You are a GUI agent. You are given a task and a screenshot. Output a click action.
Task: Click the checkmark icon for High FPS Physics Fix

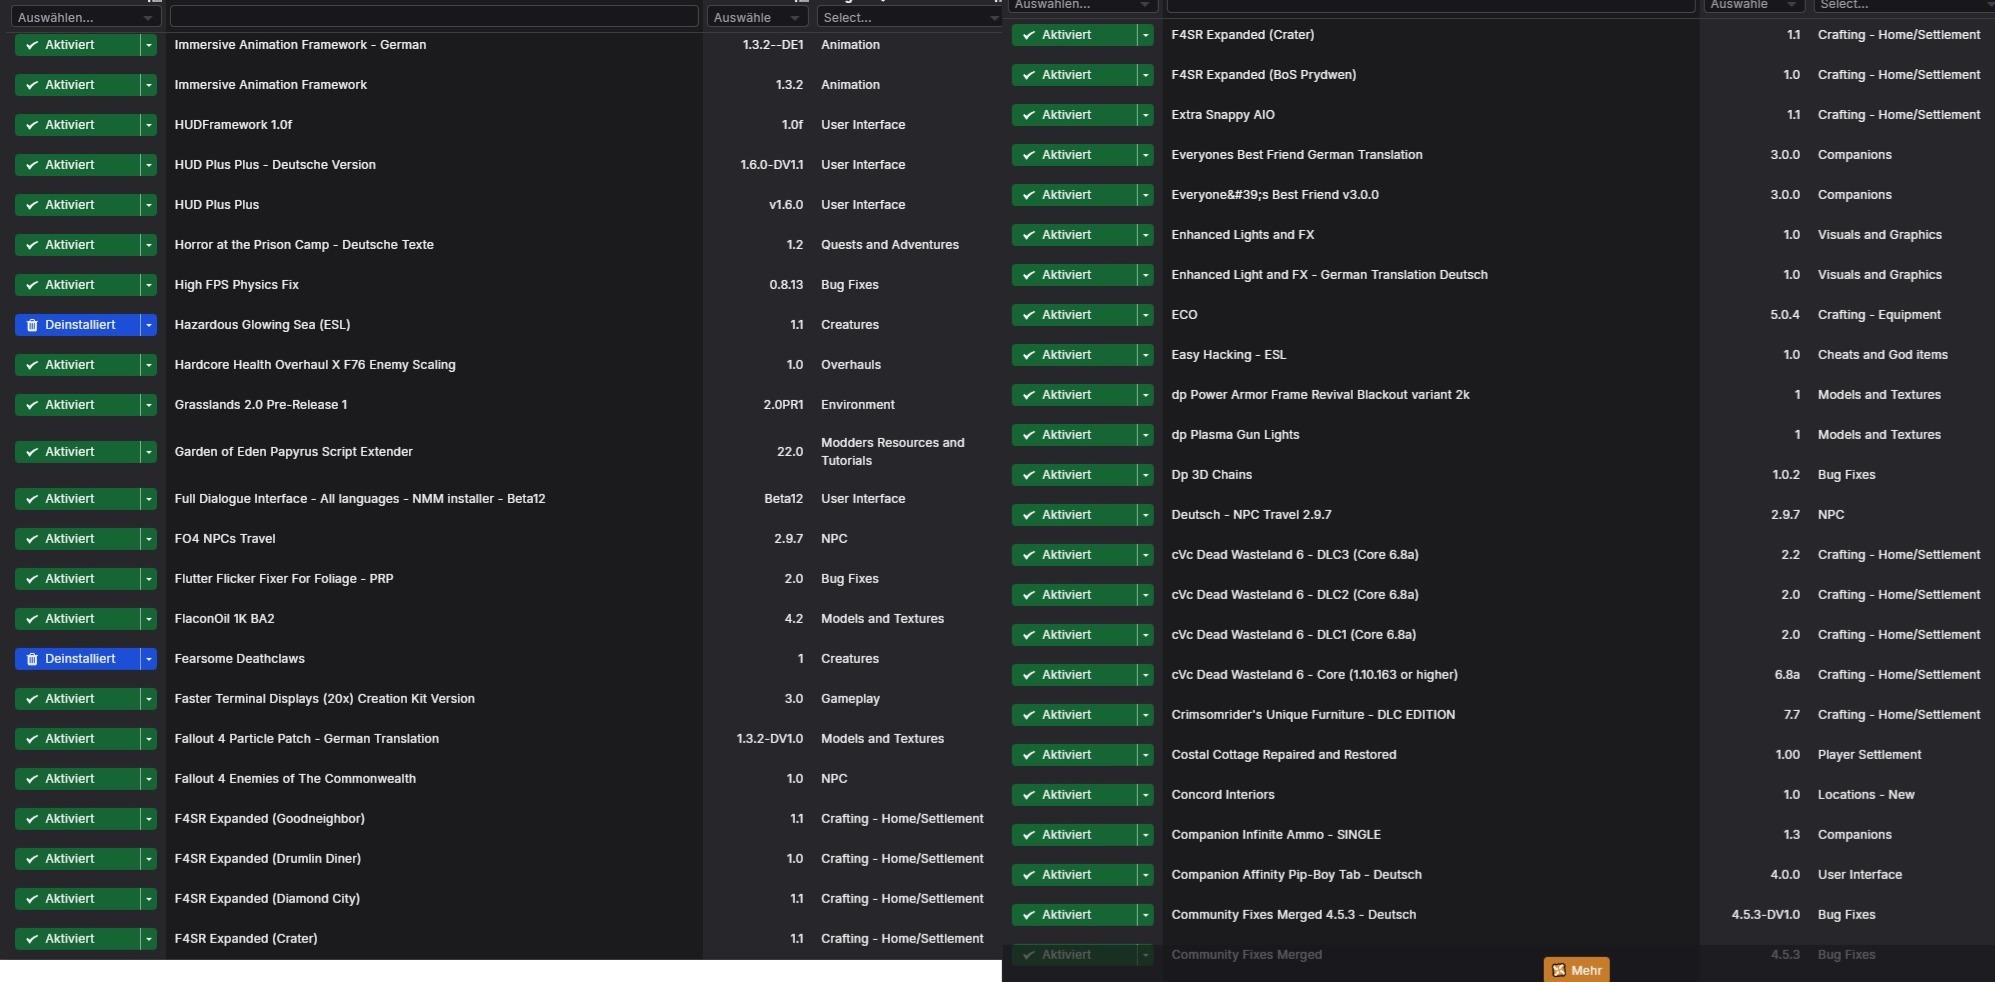[x=32, y=285]
